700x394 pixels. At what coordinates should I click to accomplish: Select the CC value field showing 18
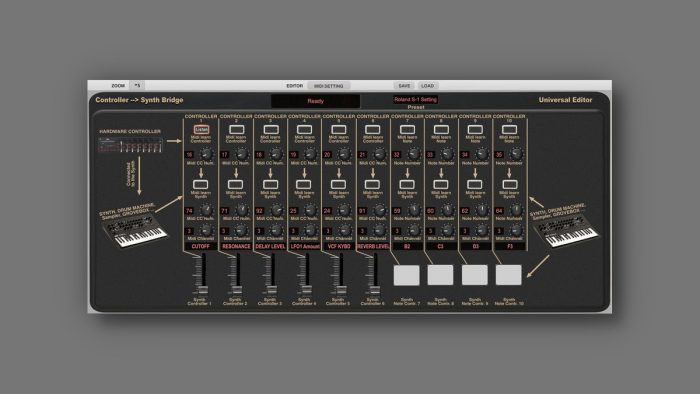click(259, 155)
